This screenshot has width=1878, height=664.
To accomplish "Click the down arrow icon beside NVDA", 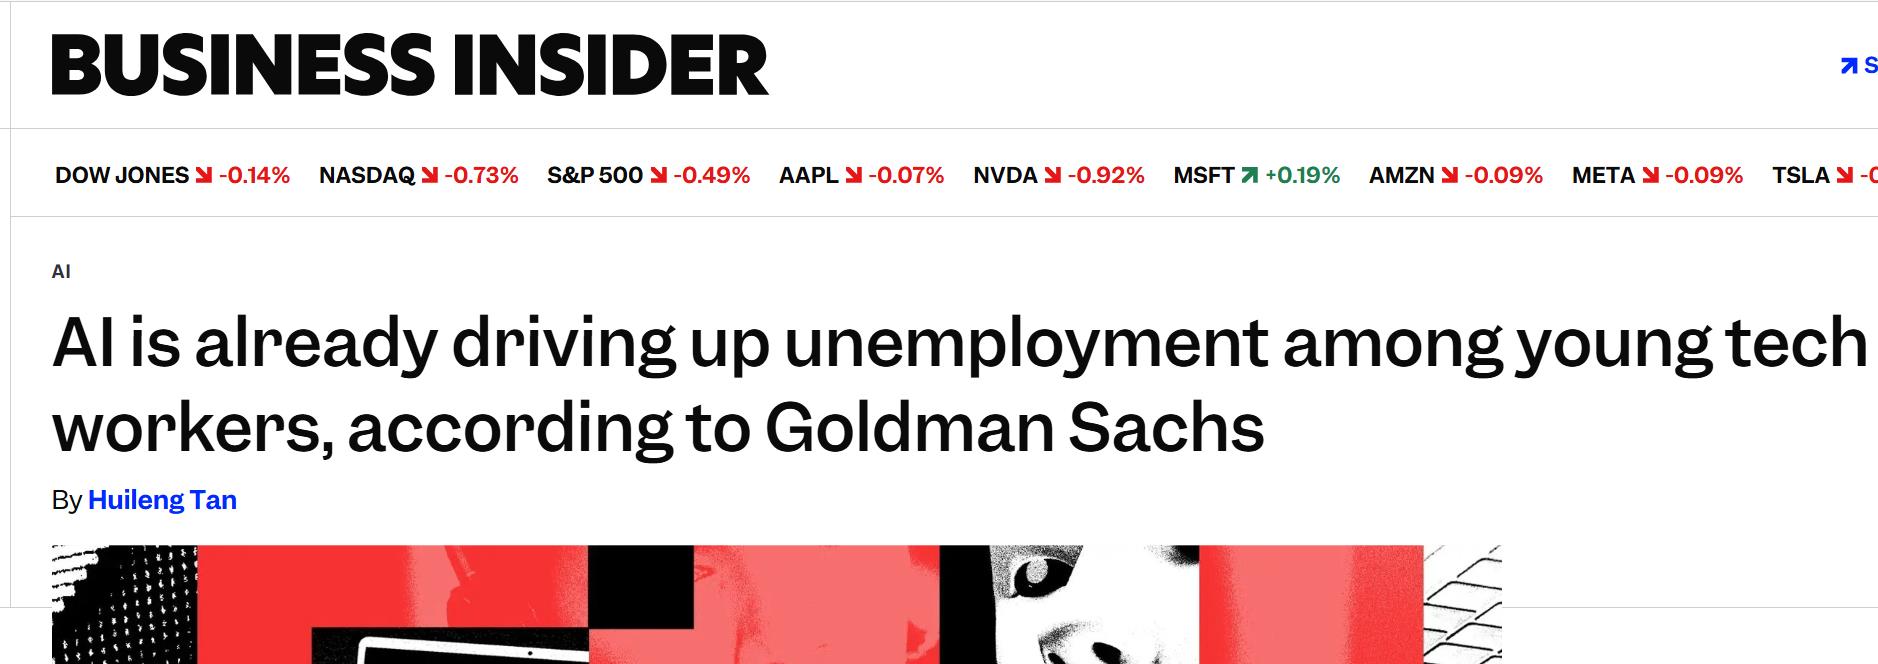I will 1052,176.
